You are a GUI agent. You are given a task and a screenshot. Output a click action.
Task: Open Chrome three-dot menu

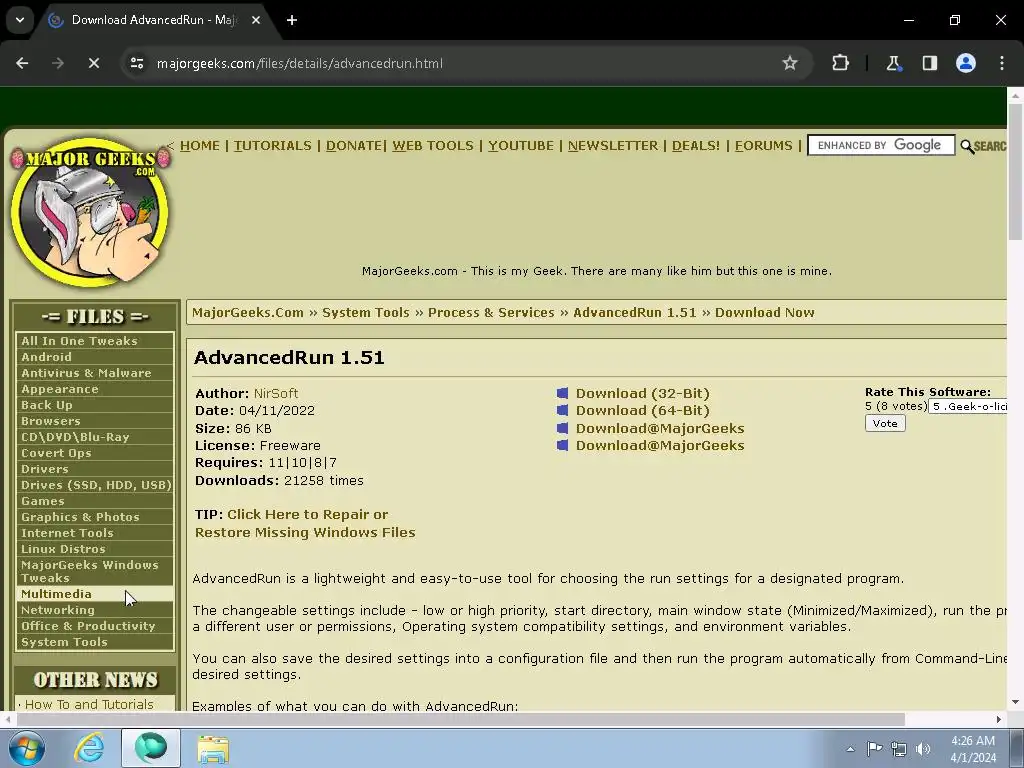1002,63
